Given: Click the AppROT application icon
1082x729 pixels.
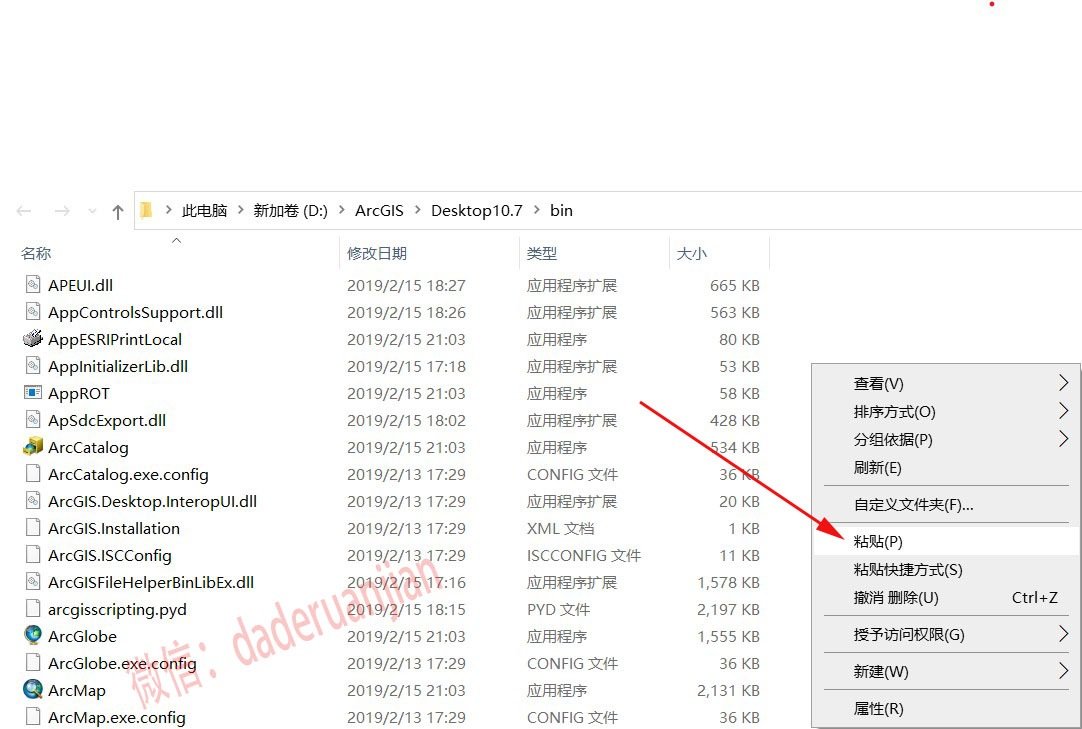Looking at the screenshot, I should coord(33,392).
